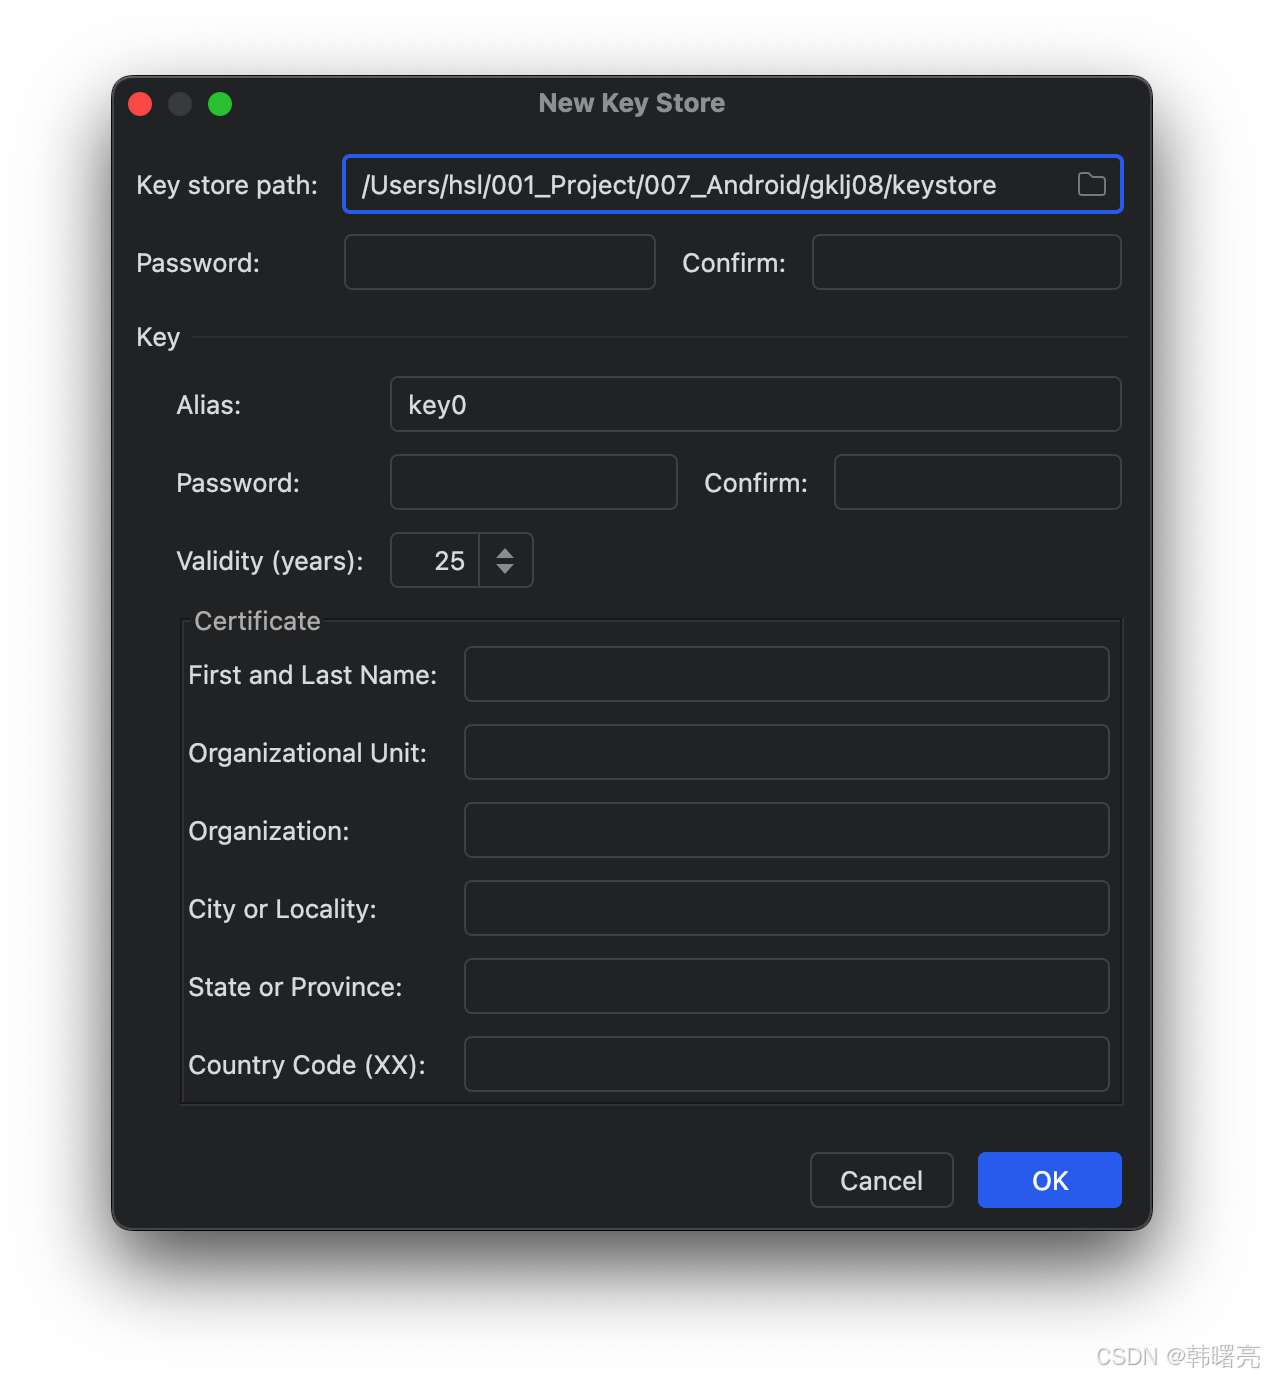This screenshot has width=1264, height=1378.
Task: Click the key store path input field
Action: (700, 184)
